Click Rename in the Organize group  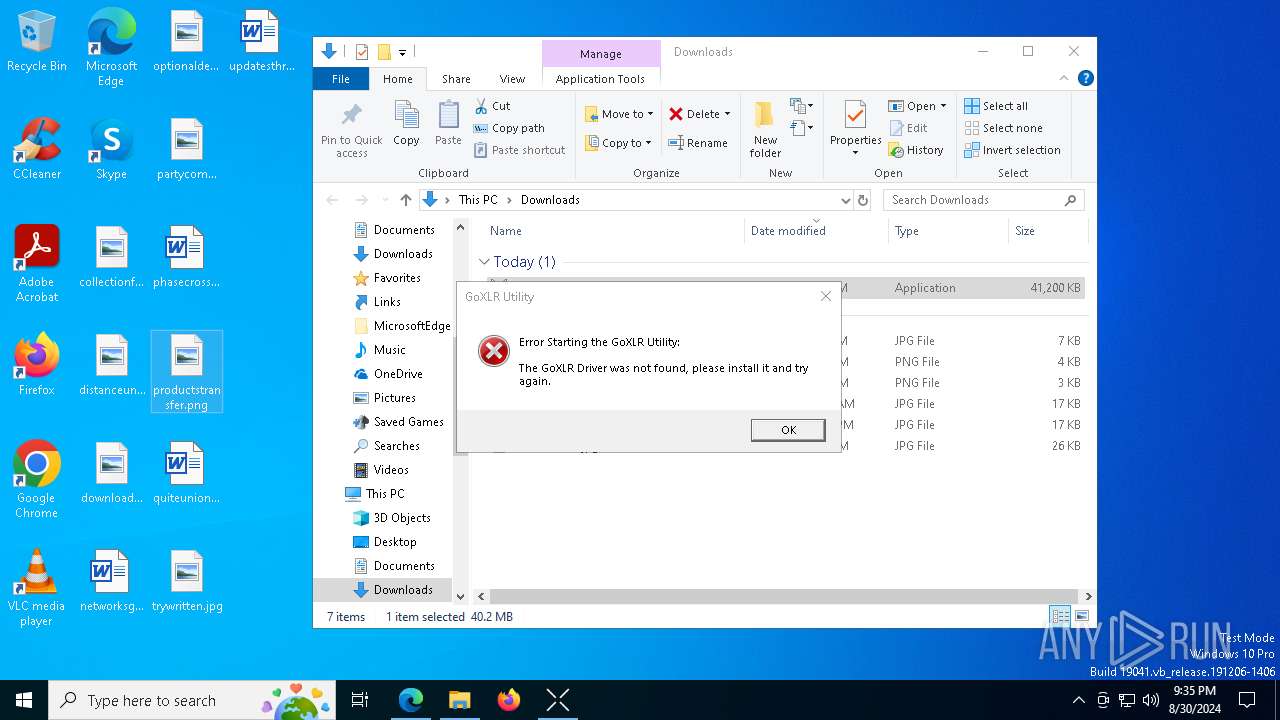click(698, 143)
